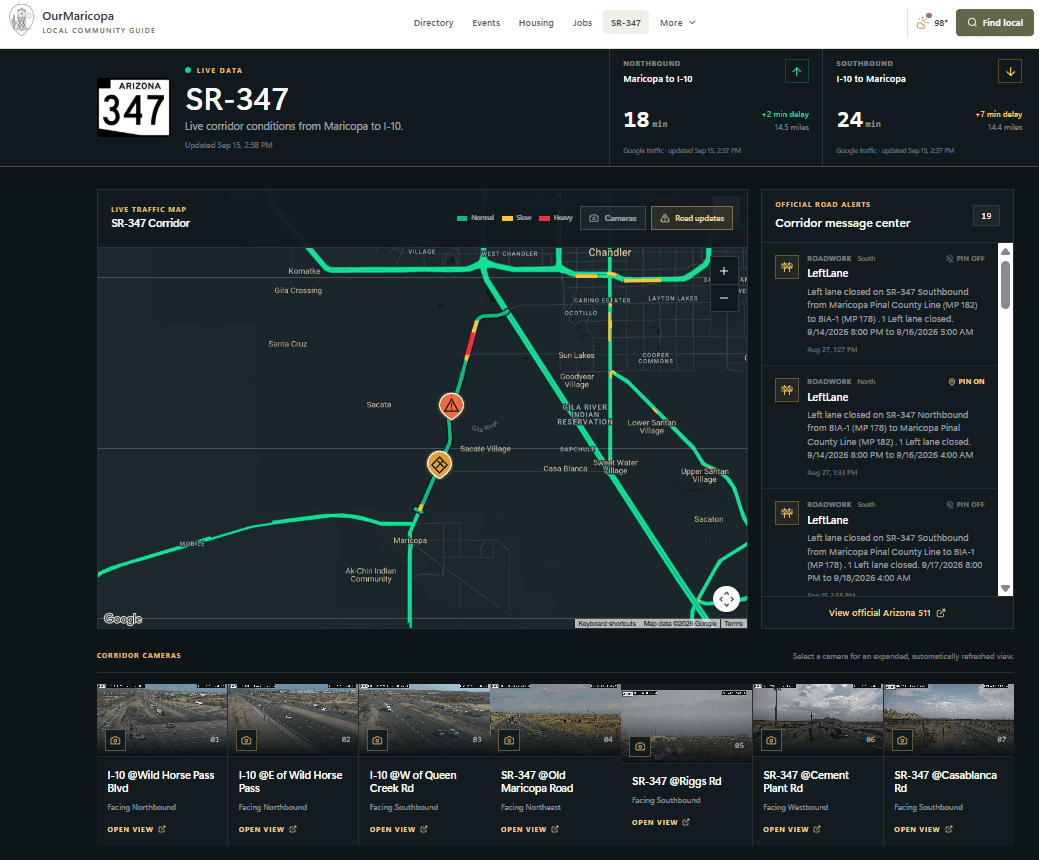1039x860 pixels.
Task: Open view for I-10 @Wild Horse Pass Blvd
Action: (137, 830)
